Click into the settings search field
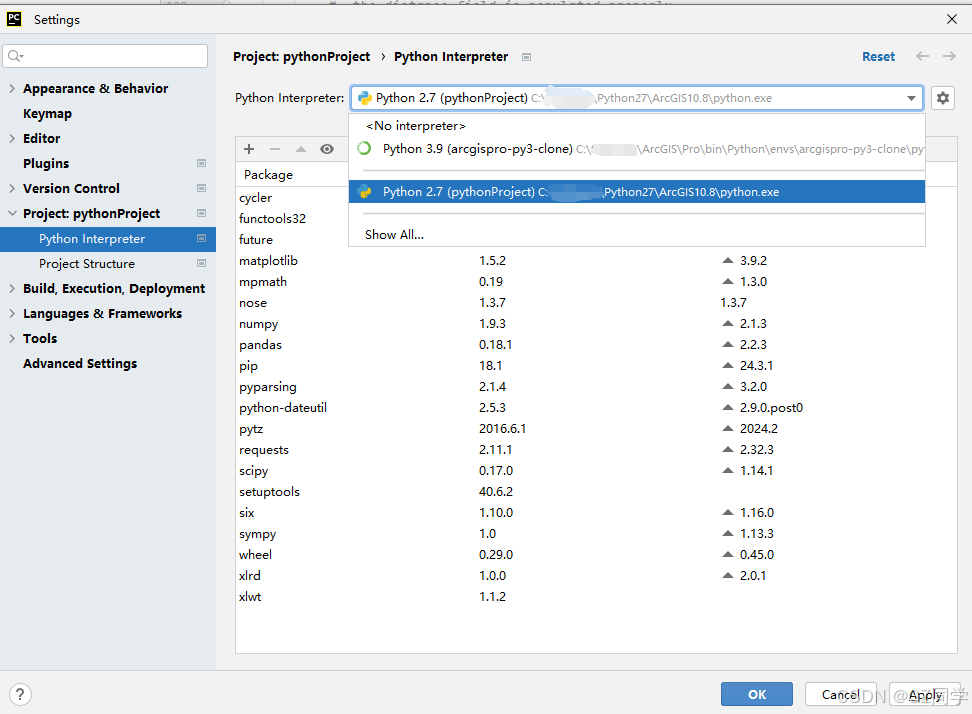The image size is (972, 714). (105, 56)
